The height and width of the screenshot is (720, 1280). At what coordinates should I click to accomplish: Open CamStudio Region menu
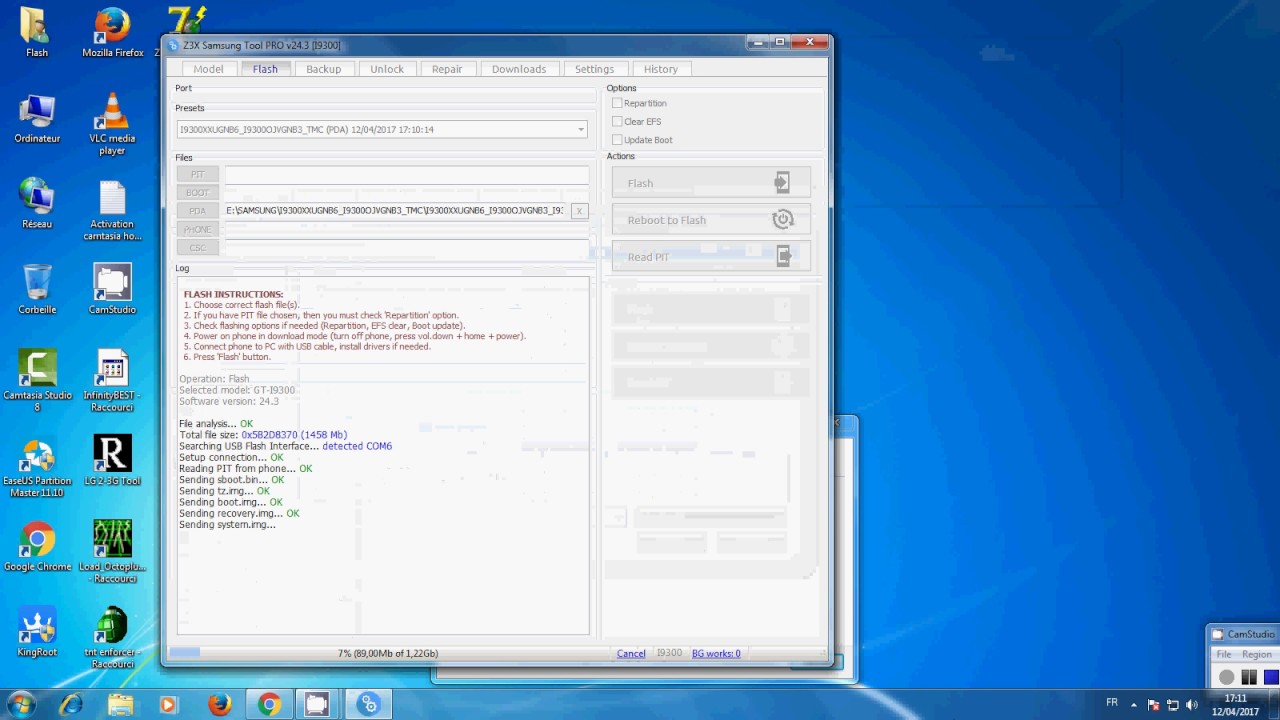coord(1257,654)
